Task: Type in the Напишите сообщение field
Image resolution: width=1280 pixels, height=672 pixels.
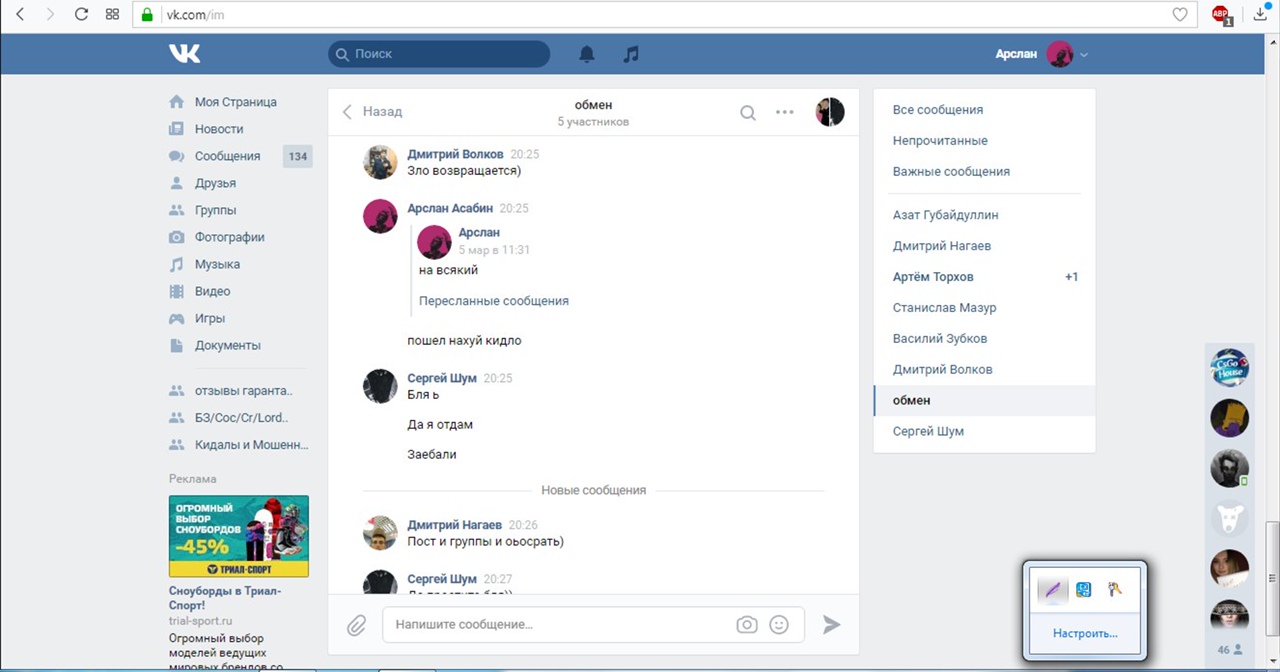Action: [560, 625]
